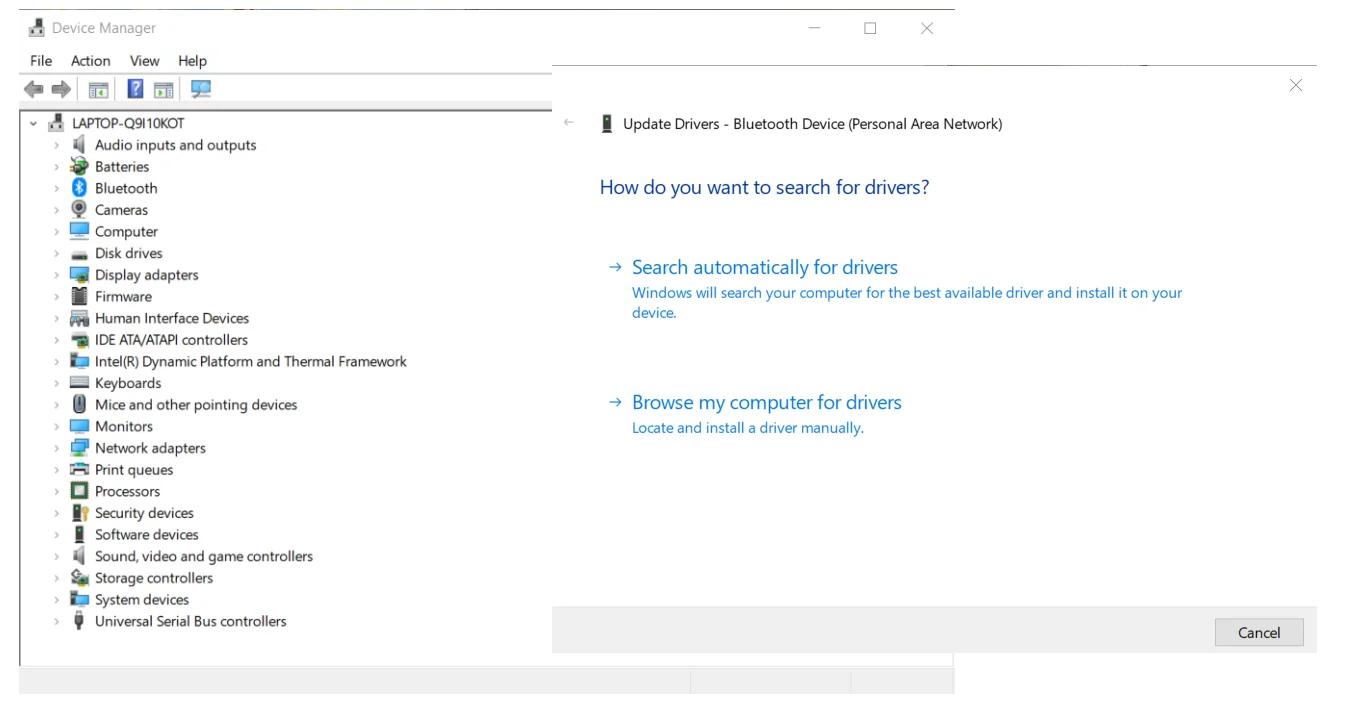Open the Action menu
Image resolution: width=1350 pixels, height=712 pixels.
pyautogui.click(x=91, y=61)
